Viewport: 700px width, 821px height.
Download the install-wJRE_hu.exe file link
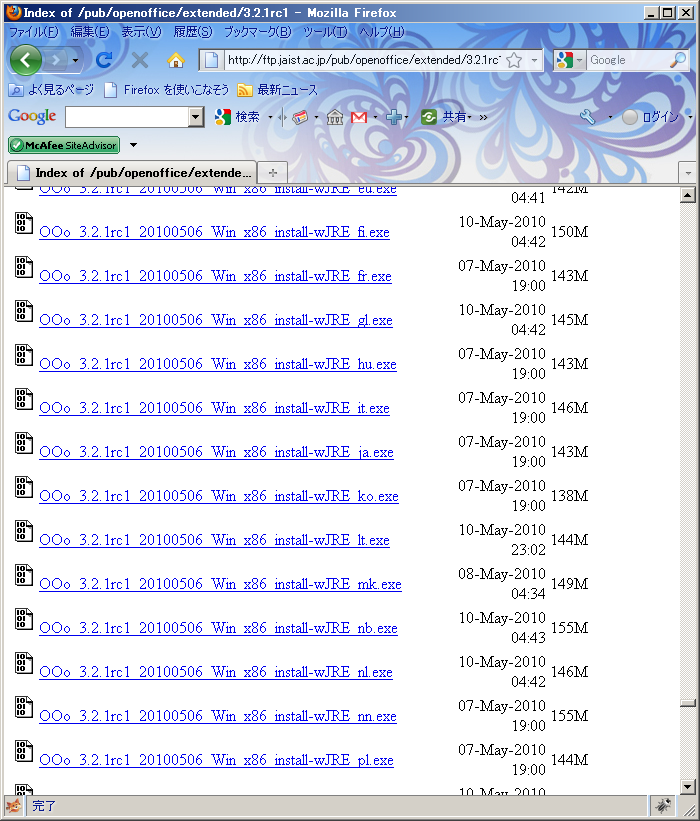point(218,364)
